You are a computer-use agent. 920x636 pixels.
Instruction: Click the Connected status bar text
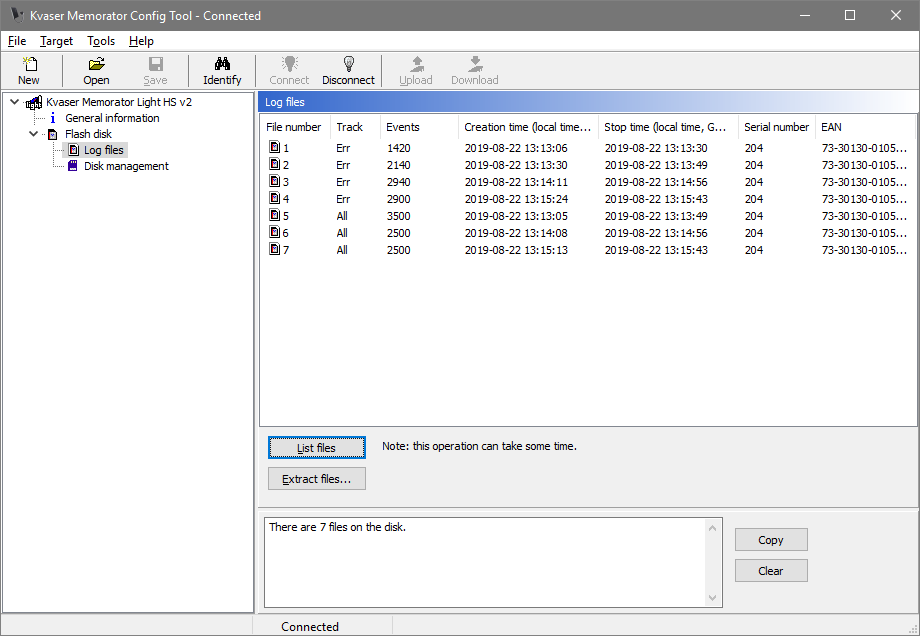click(310, 627)
